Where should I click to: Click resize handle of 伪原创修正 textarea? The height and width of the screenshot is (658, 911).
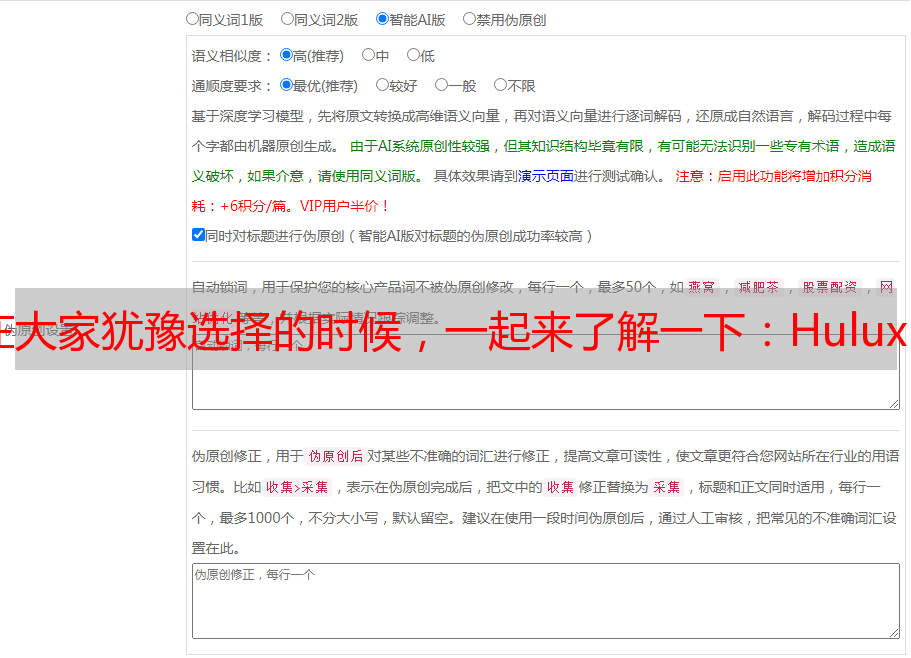[x=894, y=632]
